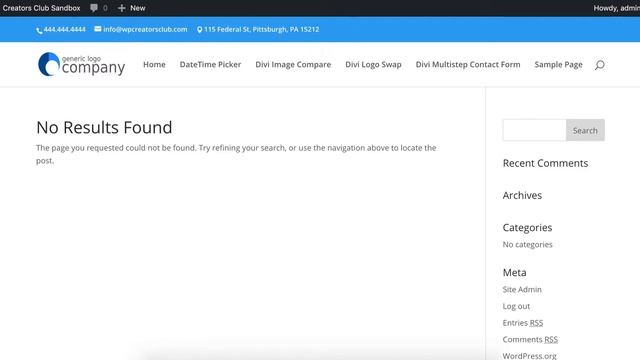The image size is (640, 360).
Task: Click the email envelope icon
Action: pyautogui.click(x=98, y=29)
